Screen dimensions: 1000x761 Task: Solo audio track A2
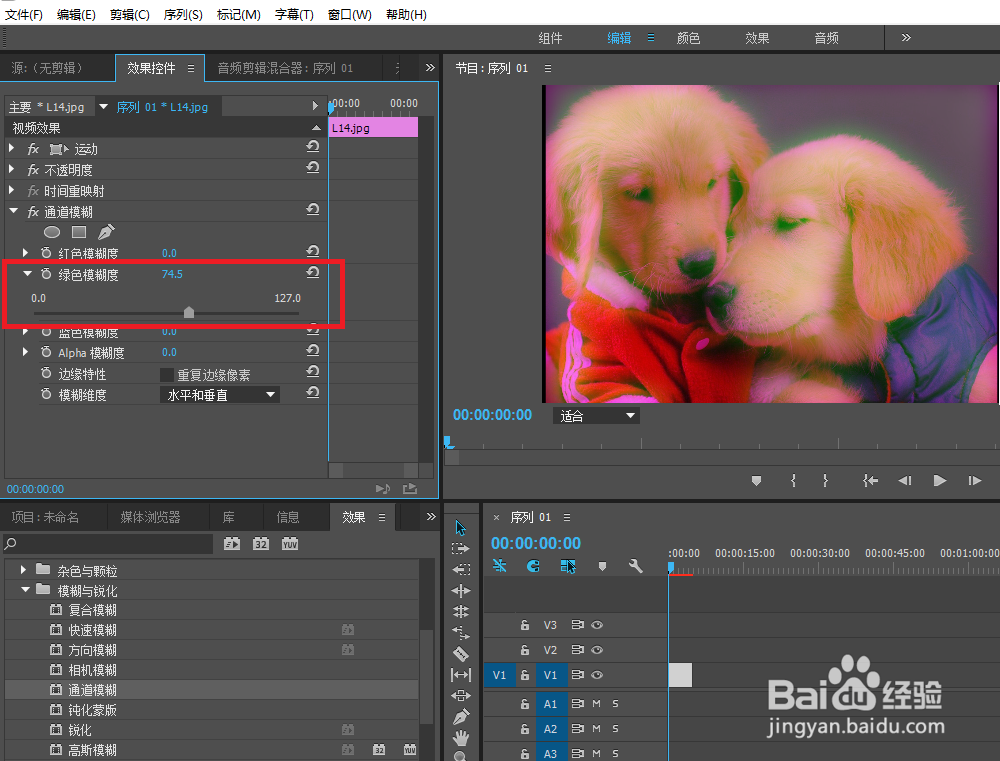pos(615,728)
